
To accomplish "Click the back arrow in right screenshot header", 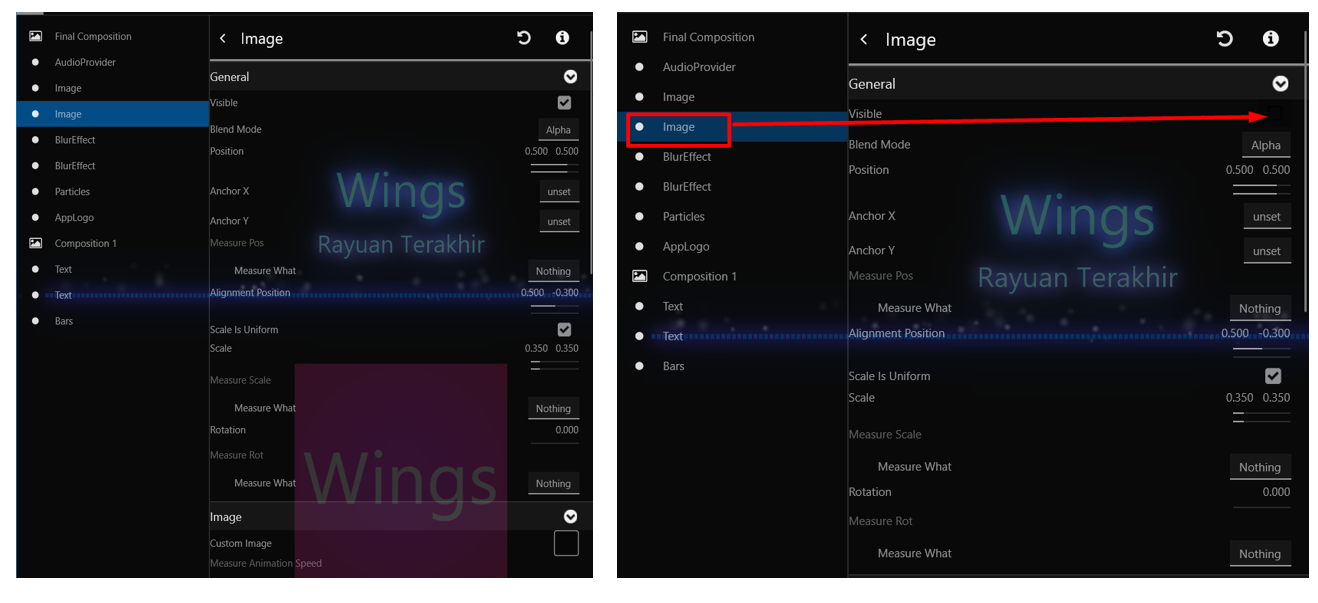I will [x=864, y=39].
